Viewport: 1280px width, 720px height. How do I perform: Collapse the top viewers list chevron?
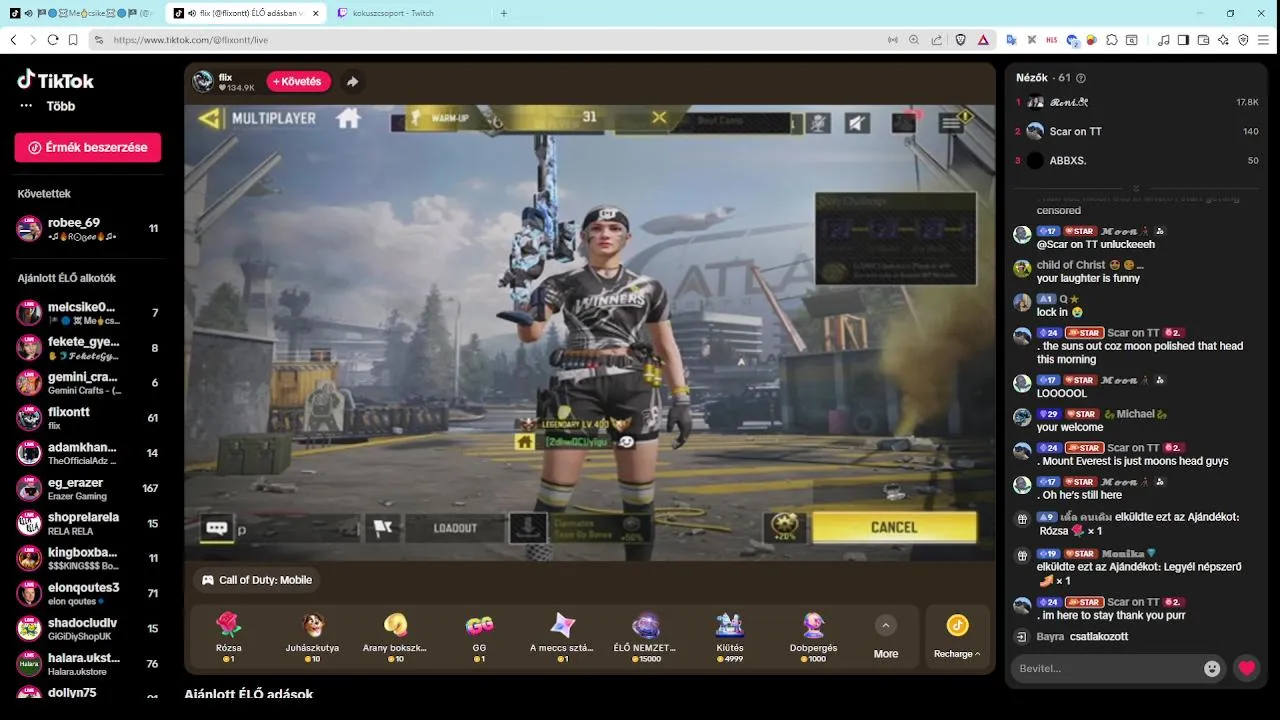tap(1136, 188)
